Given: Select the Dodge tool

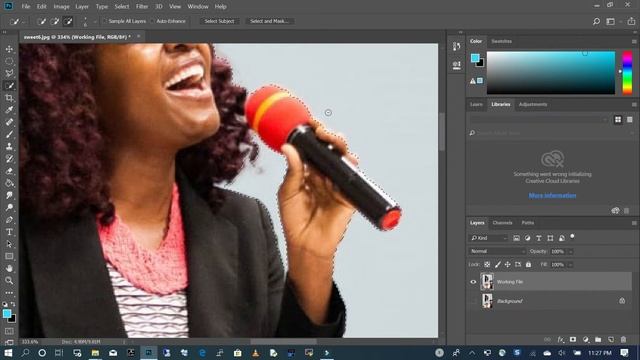Looking at the screenshot, I should click(x=9, y=207).
